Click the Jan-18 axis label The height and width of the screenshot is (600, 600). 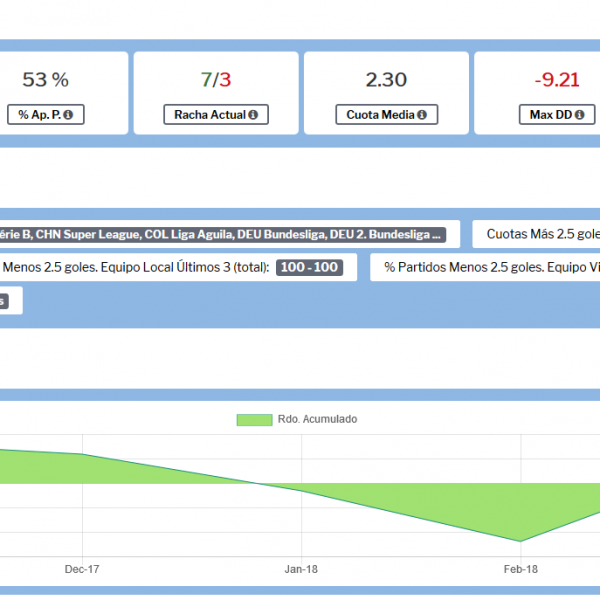pyautogui.click(x=301, y=569)
